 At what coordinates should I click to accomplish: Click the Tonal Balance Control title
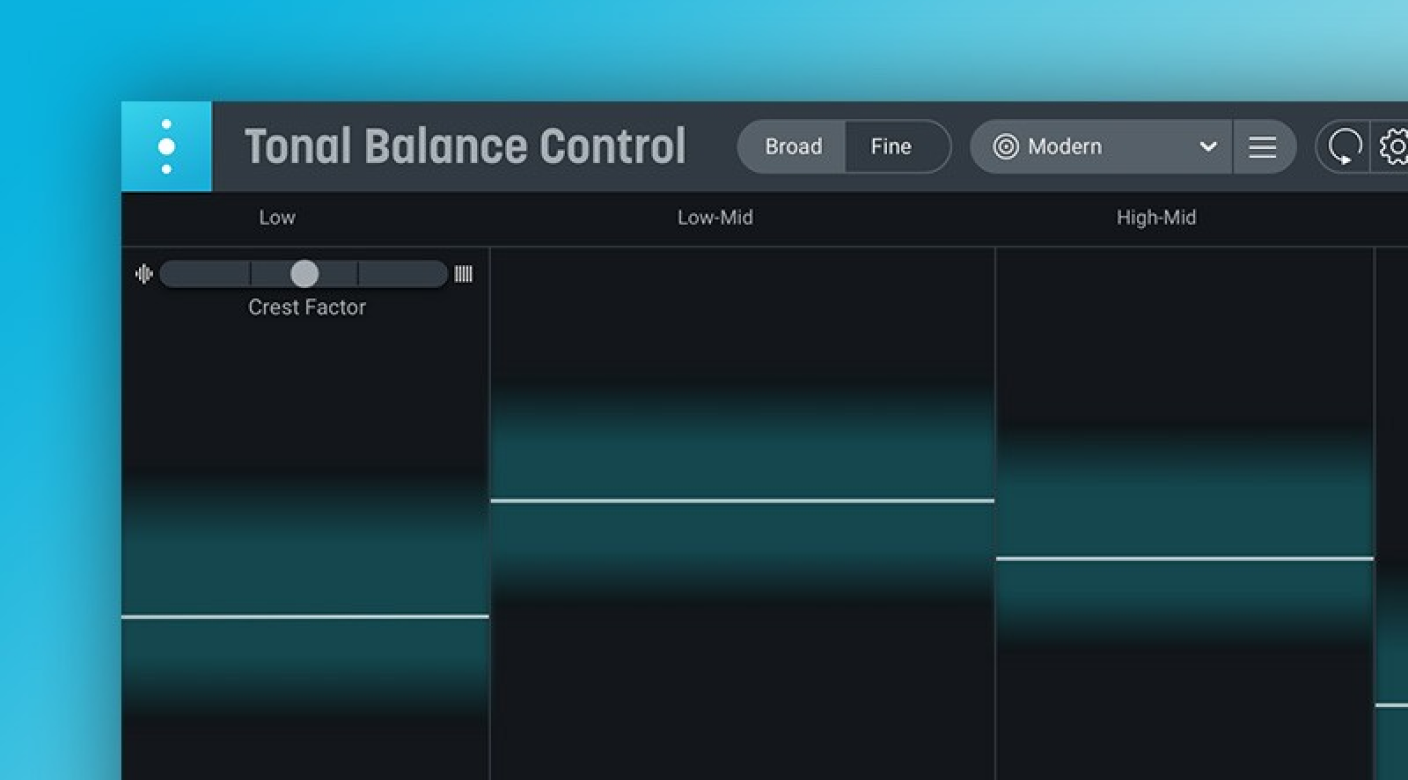click(465, 147)
